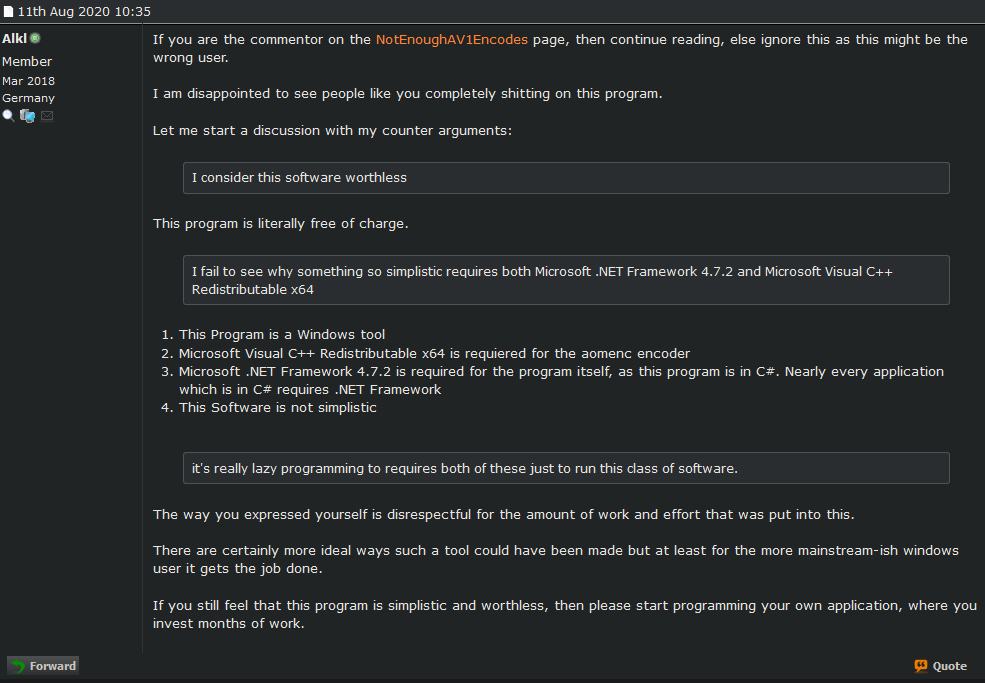Click the green arrow Forward button

click(43, 666)
